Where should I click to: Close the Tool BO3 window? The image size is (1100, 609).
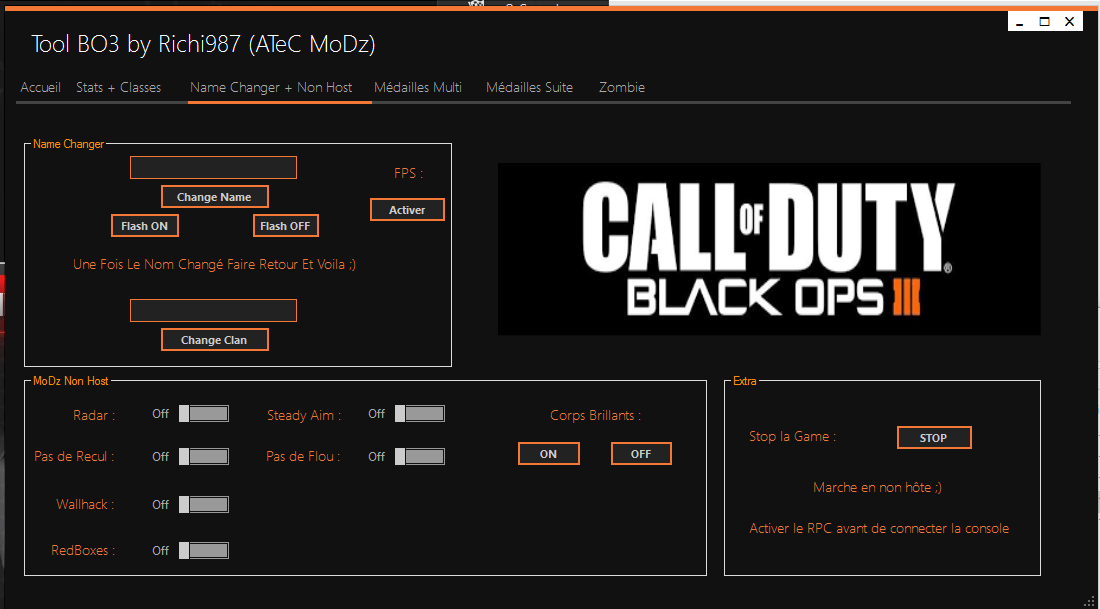coord(1070,22)
